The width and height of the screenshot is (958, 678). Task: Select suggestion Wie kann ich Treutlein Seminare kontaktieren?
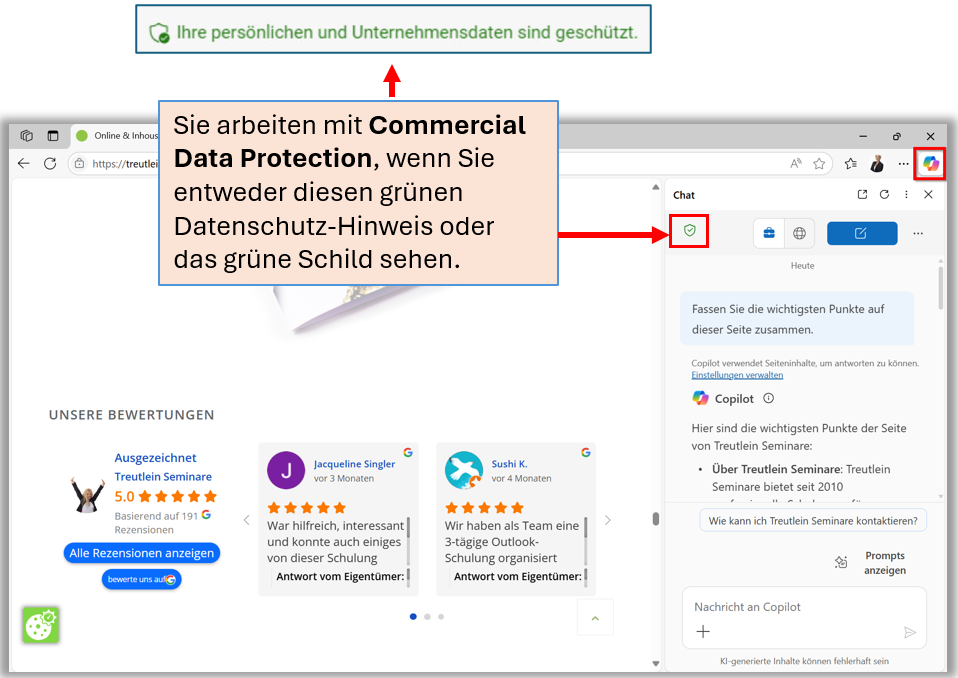point(813,521)
